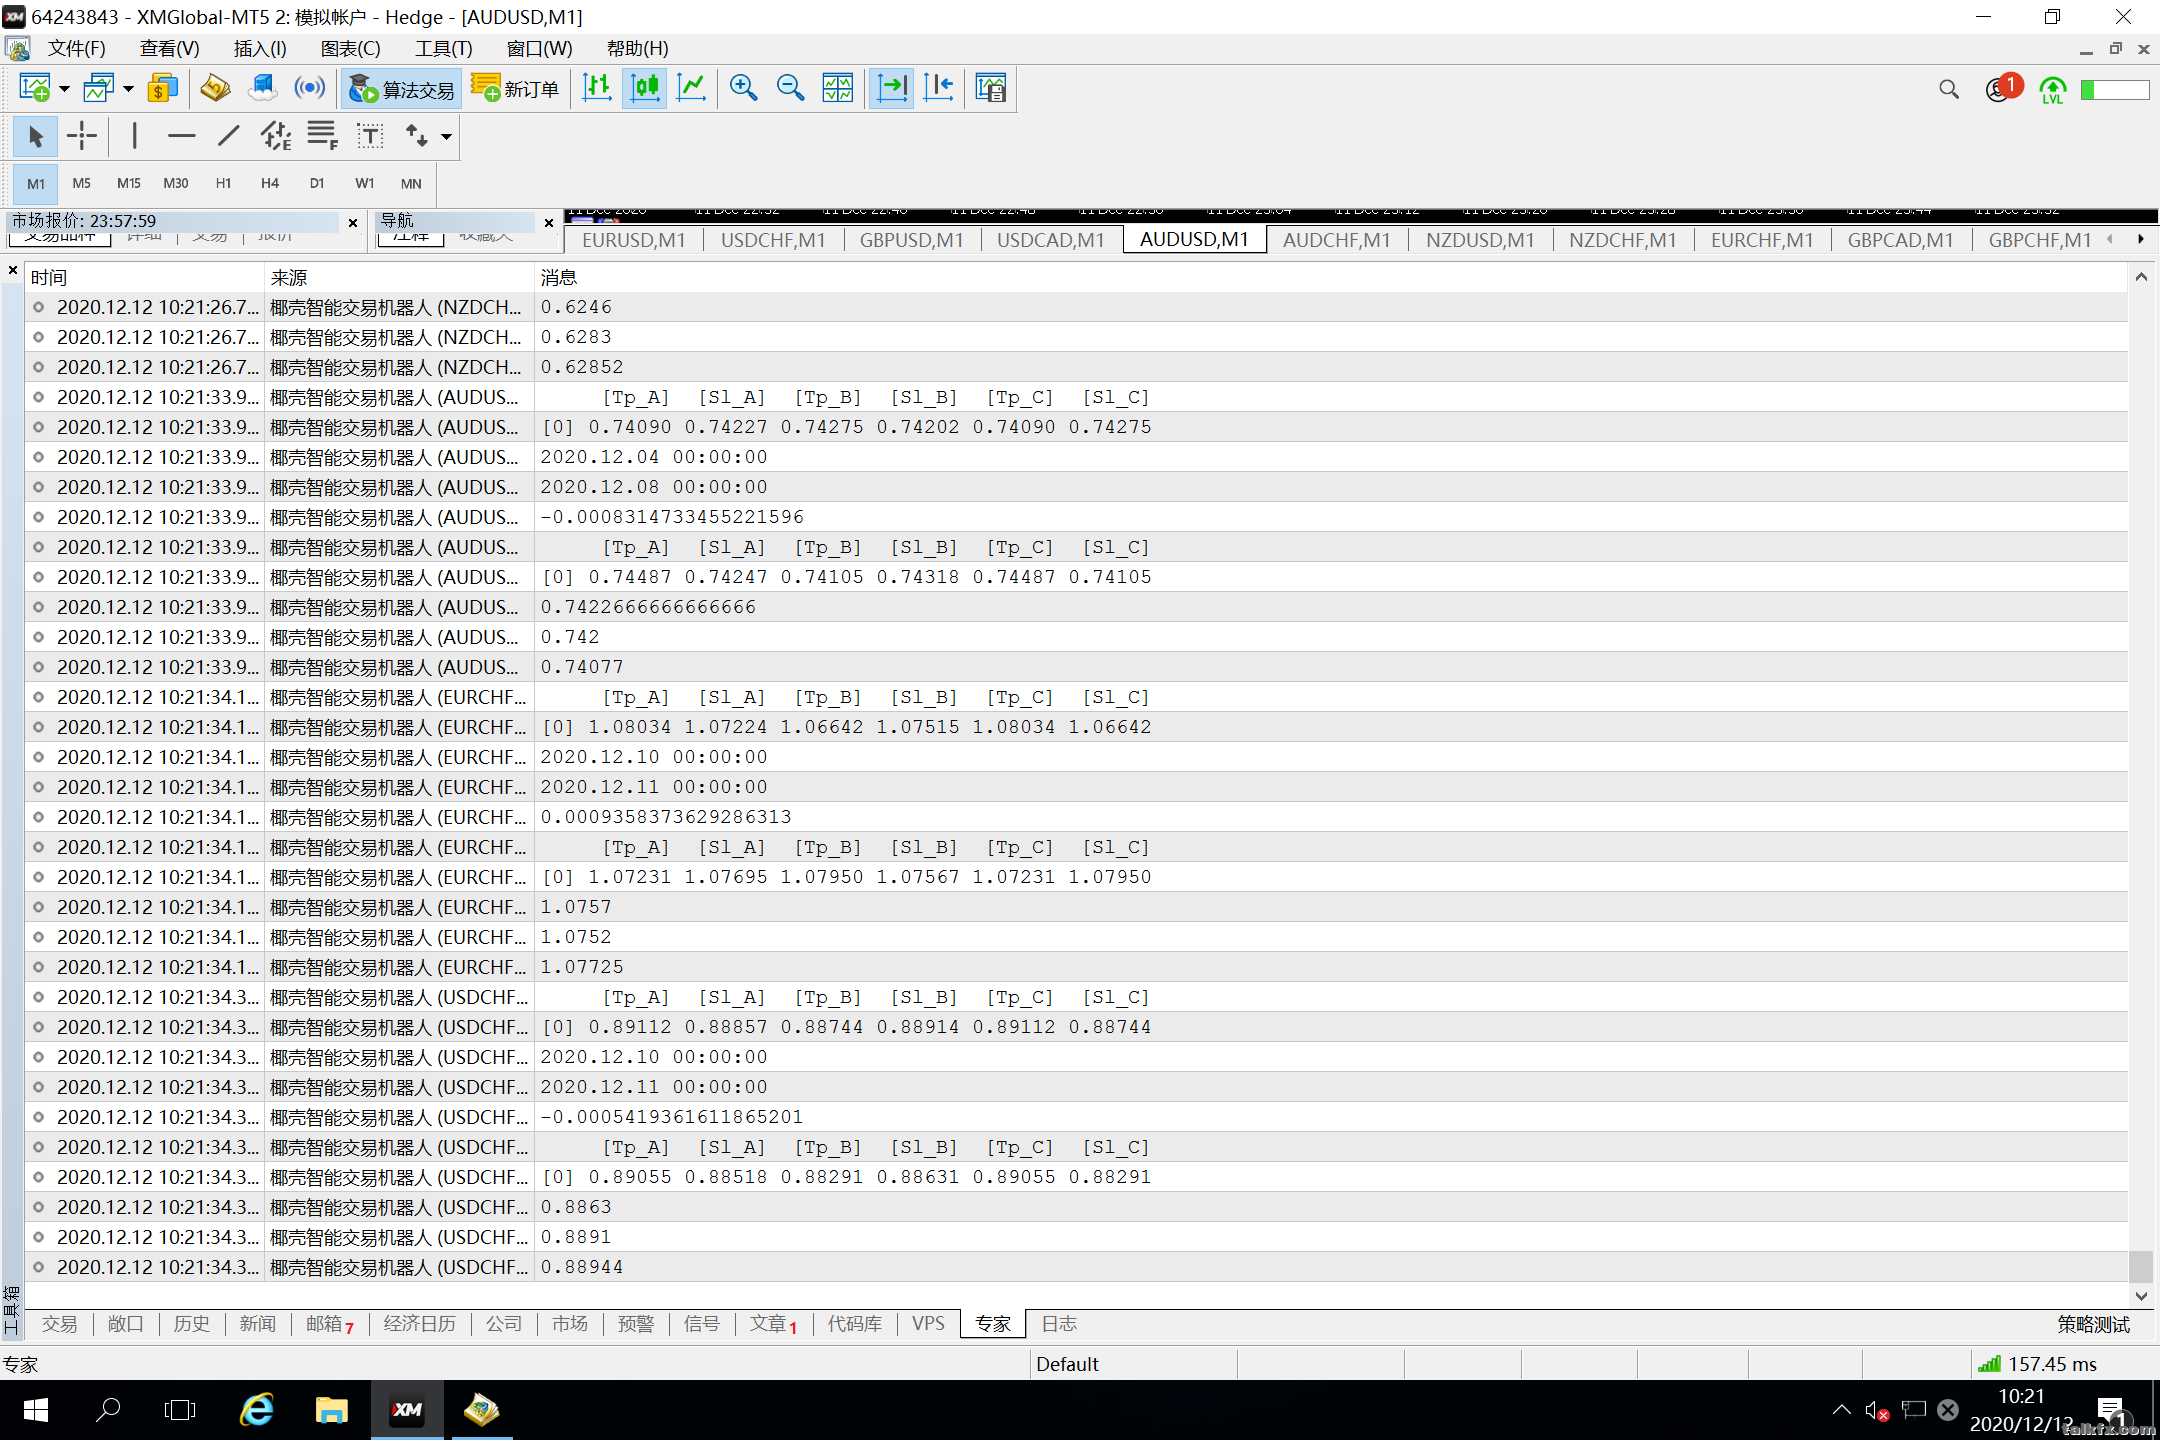The width and height of the screenshot is (2160, 1440).
Task: Click the 消息 column header
Action: click(x=1330, y=277)
